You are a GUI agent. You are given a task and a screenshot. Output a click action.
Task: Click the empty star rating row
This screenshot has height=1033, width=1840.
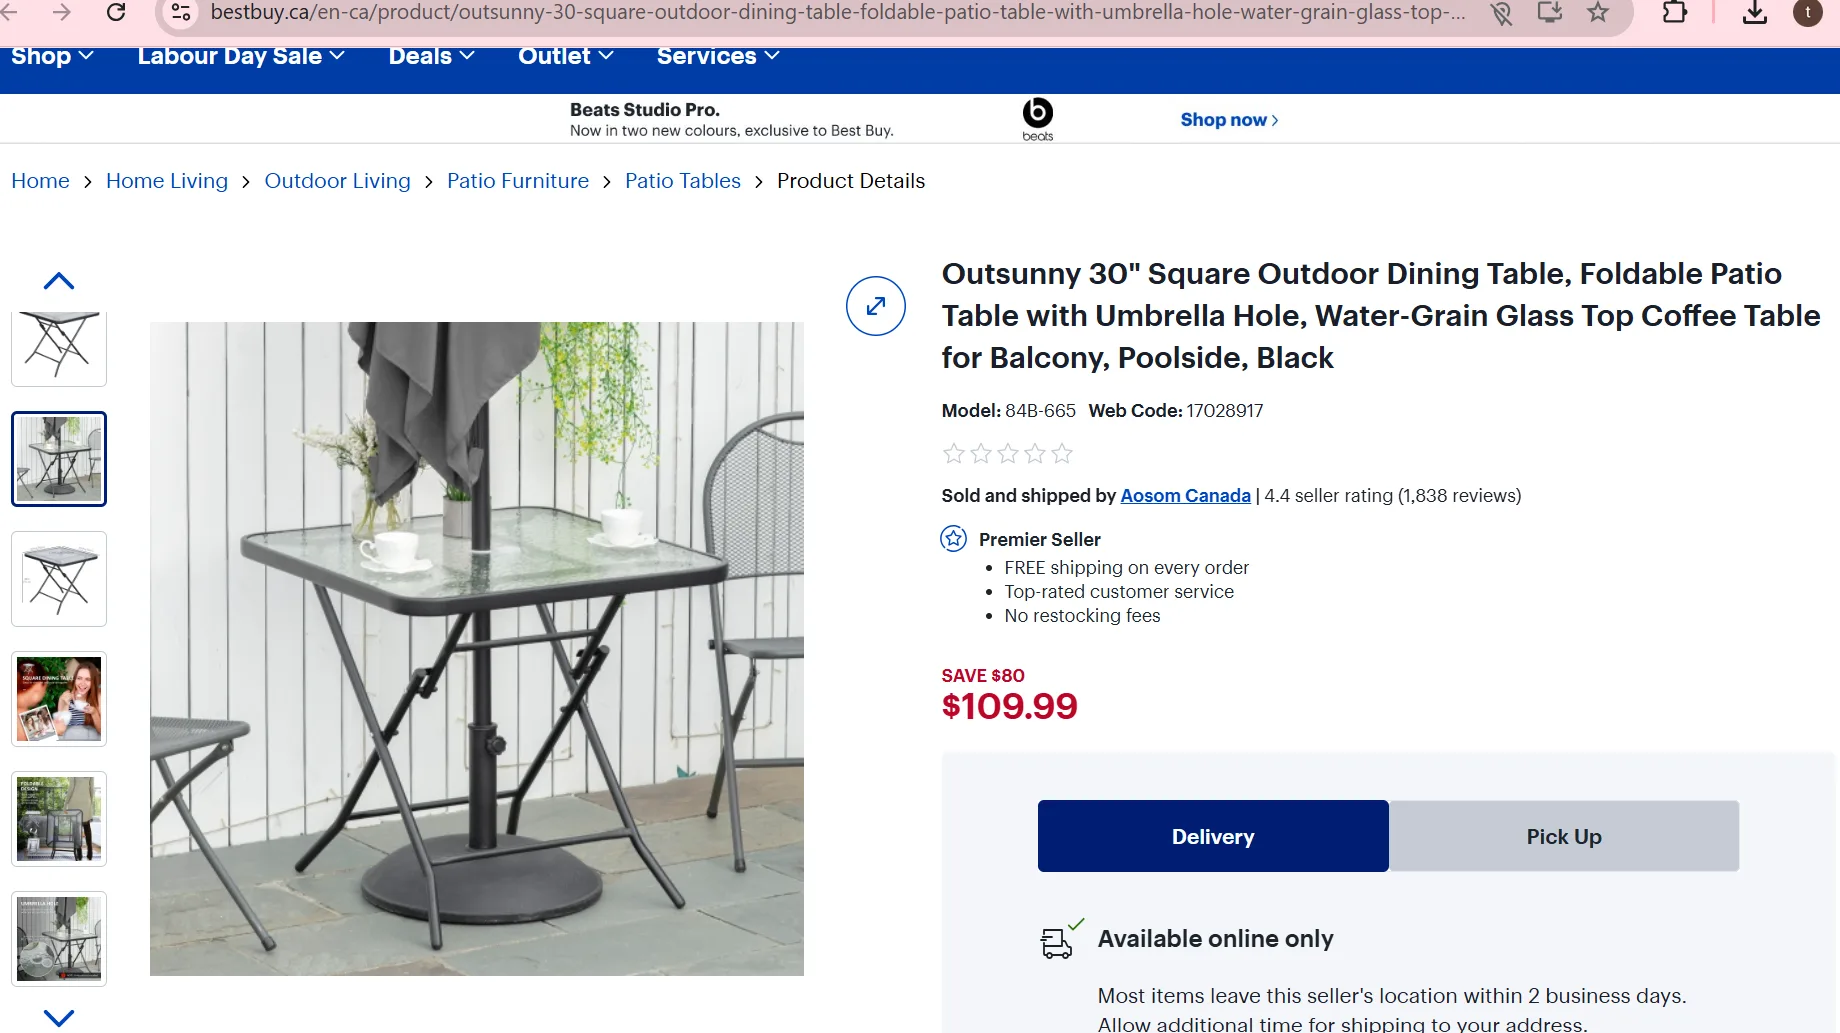pos(1008,454)
